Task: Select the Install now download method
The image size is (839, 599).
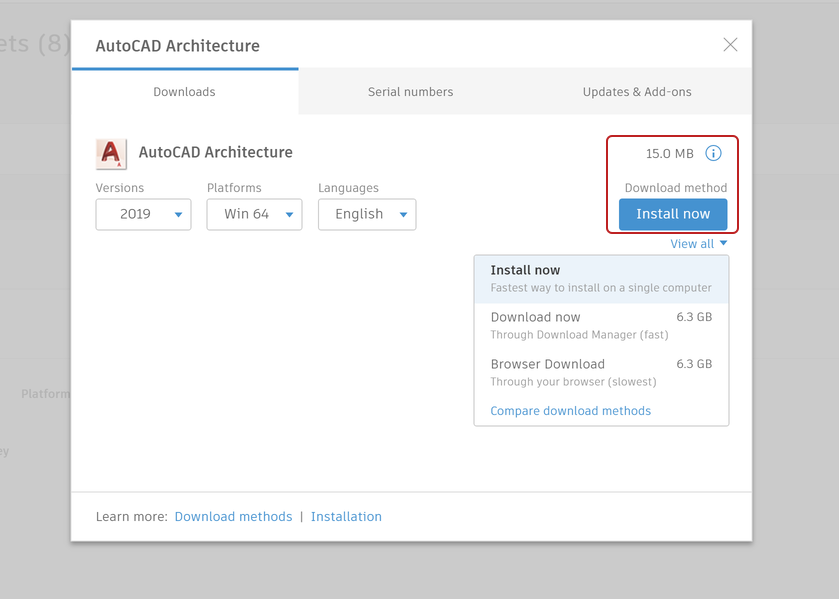Action: coord(601,277)
